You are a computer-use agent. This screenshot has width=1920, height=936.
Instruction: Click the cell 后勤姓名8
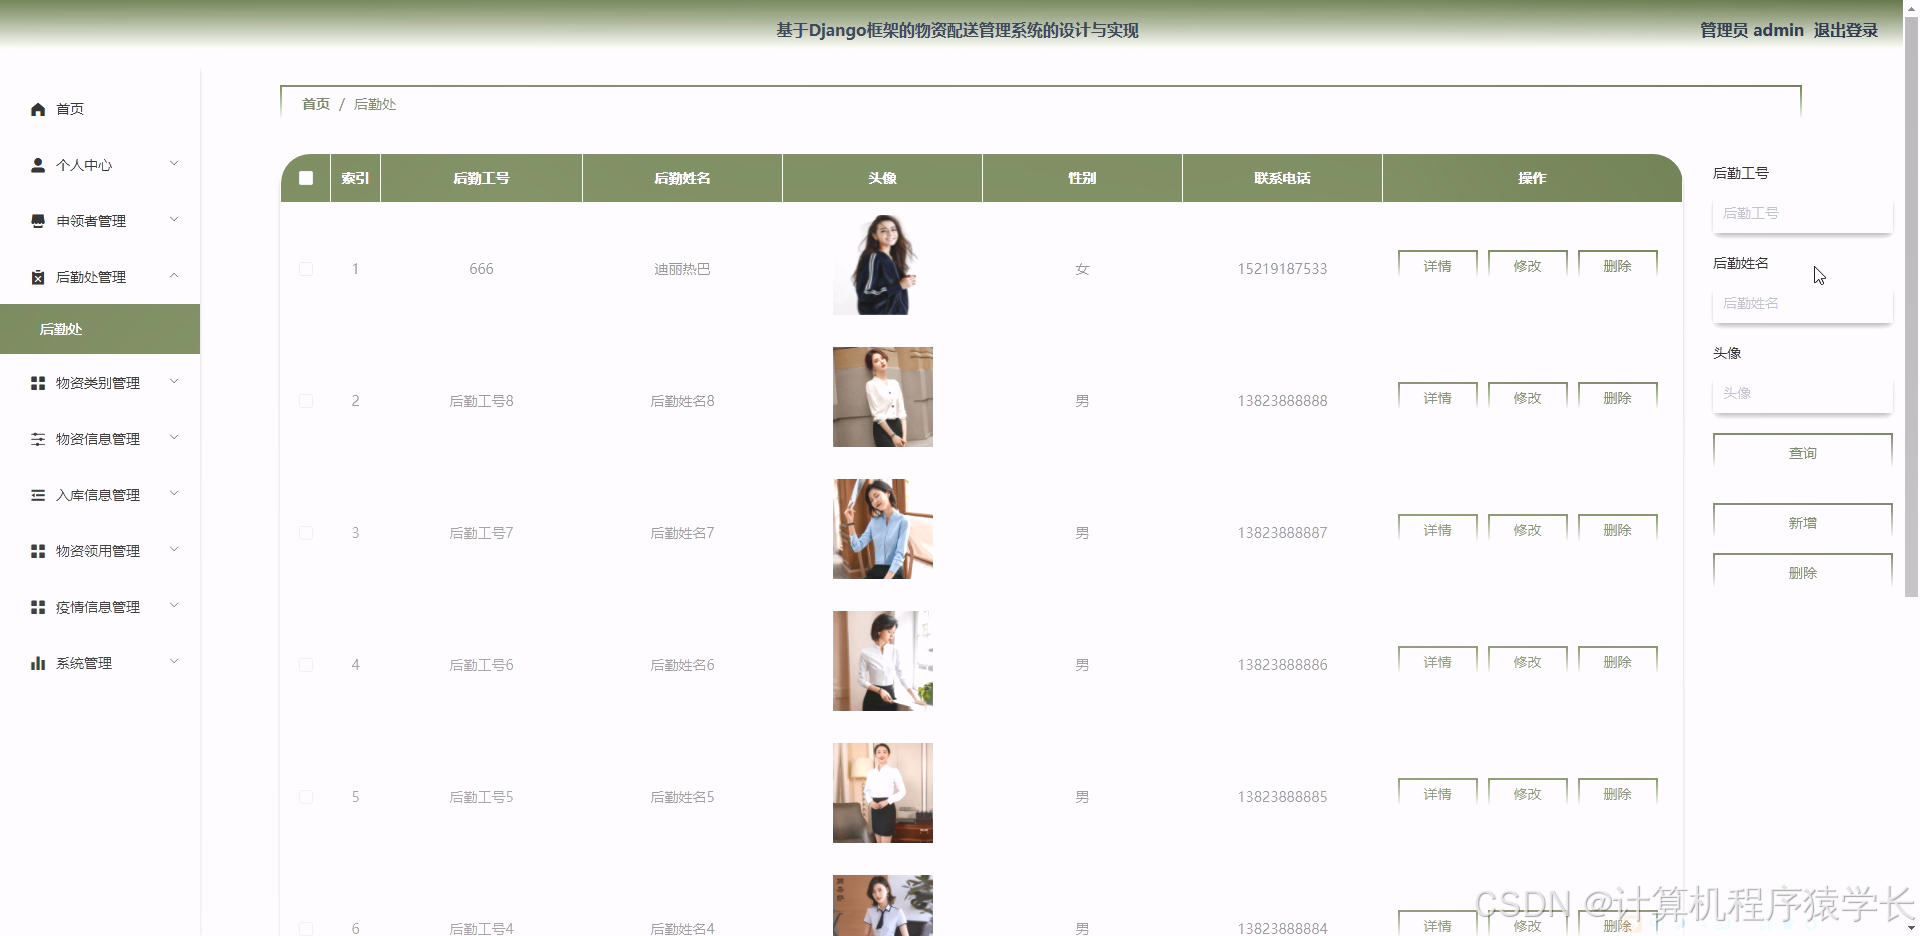pos(682,401)
